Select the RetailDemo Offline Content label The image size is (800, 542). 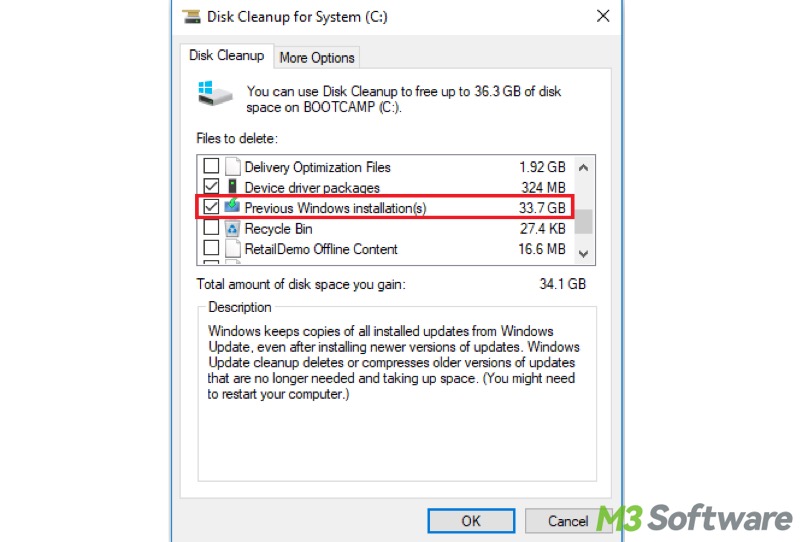[320, 249]
